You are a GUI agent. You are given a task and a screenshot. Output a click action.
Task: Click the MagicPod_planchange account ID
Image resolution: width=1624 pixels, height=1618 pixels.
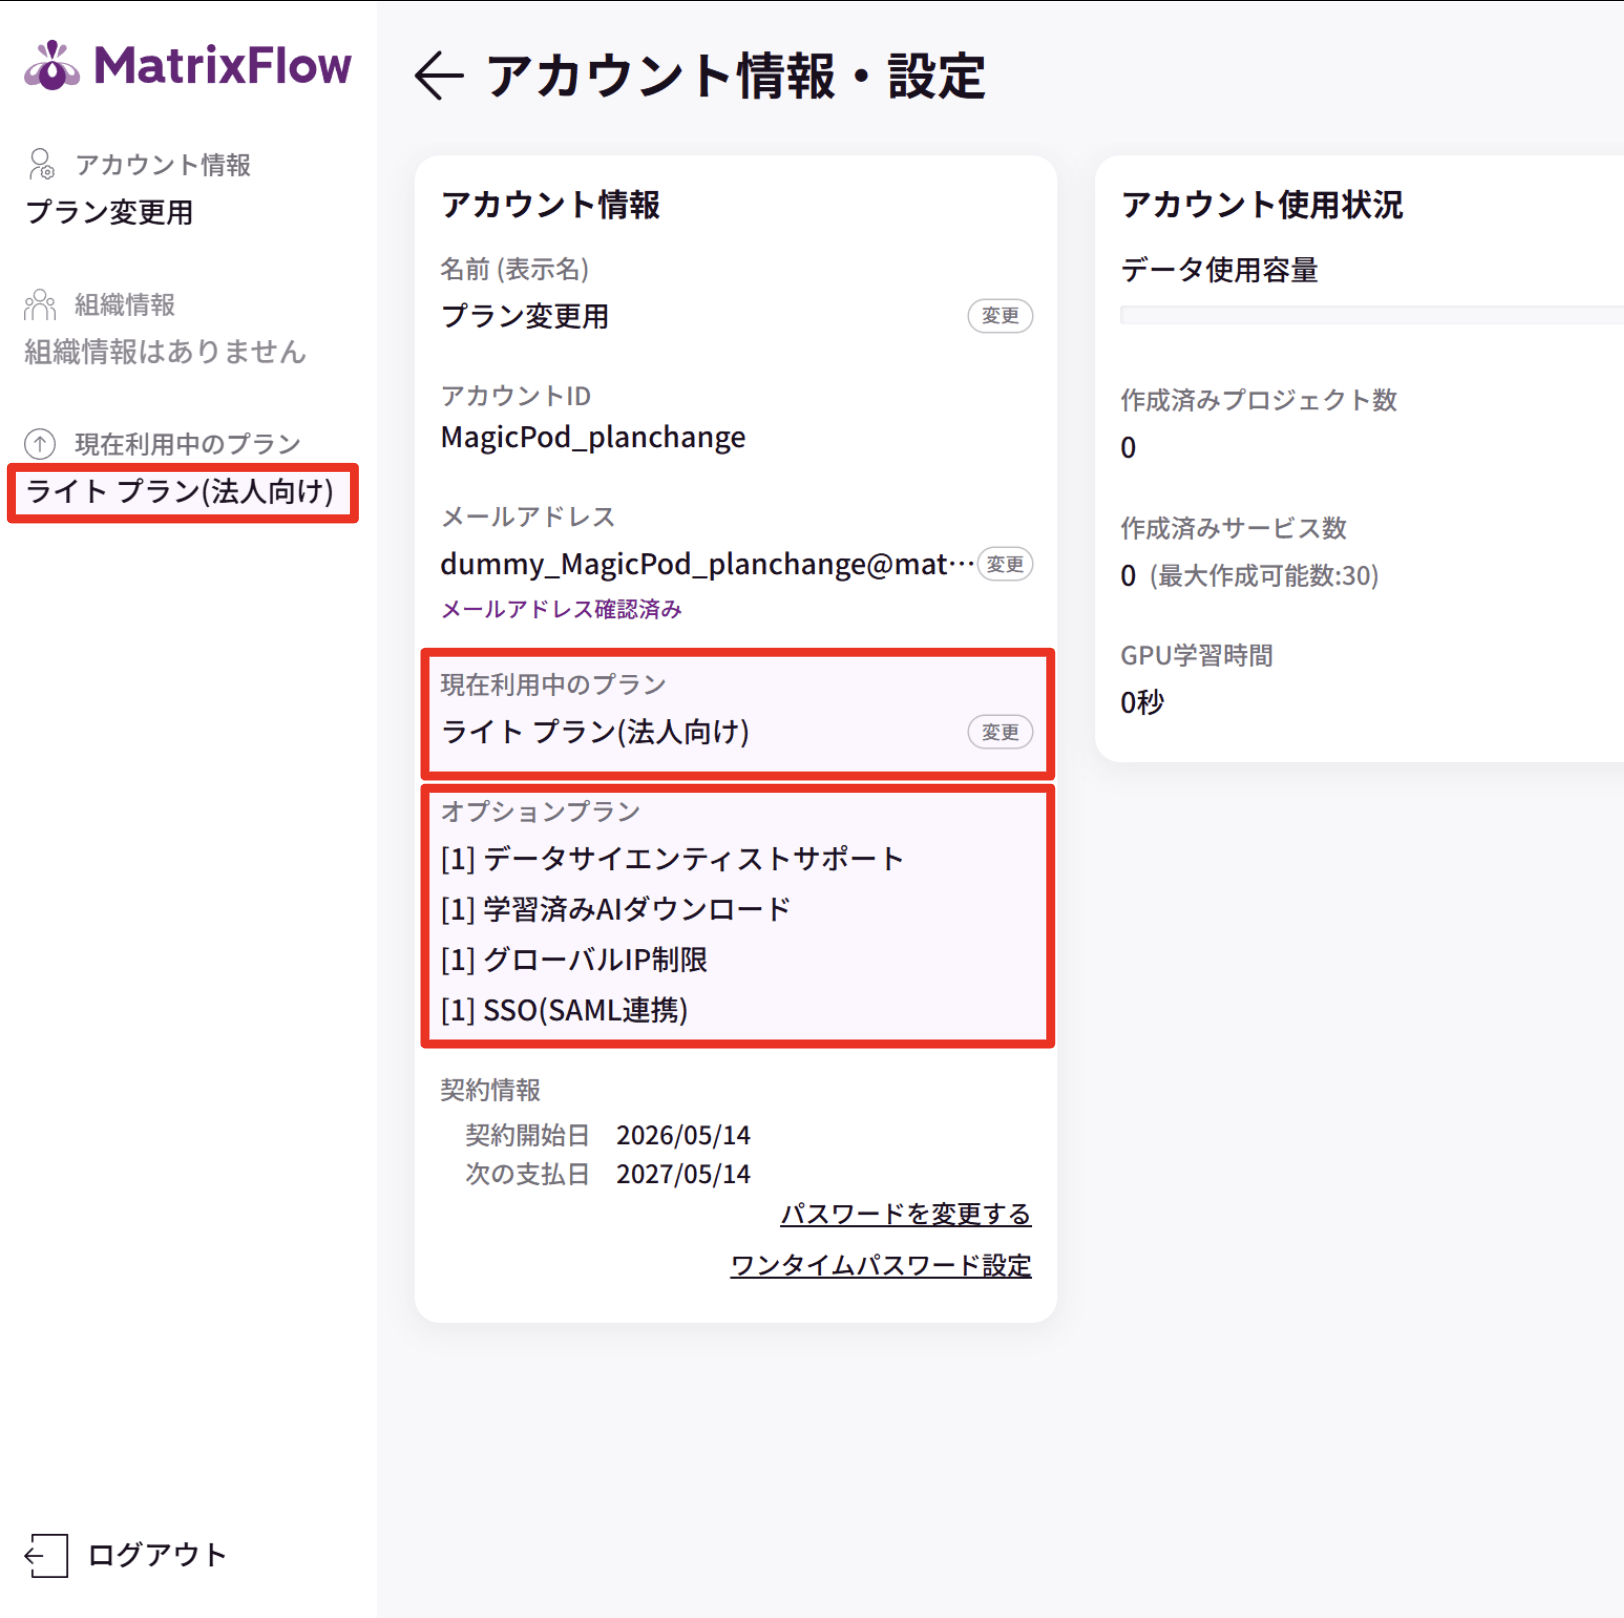[593, 437]
